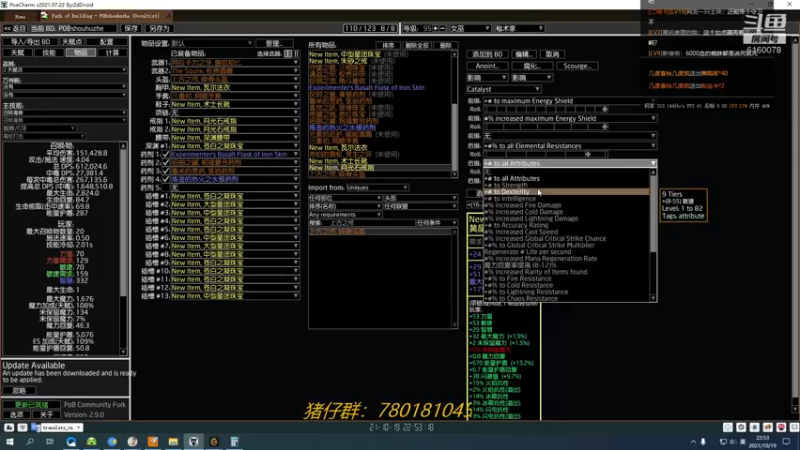Choose '#% increased Rarity of Items found'
The height and width of the screenshot is (450, 800).
click(566, 272)
